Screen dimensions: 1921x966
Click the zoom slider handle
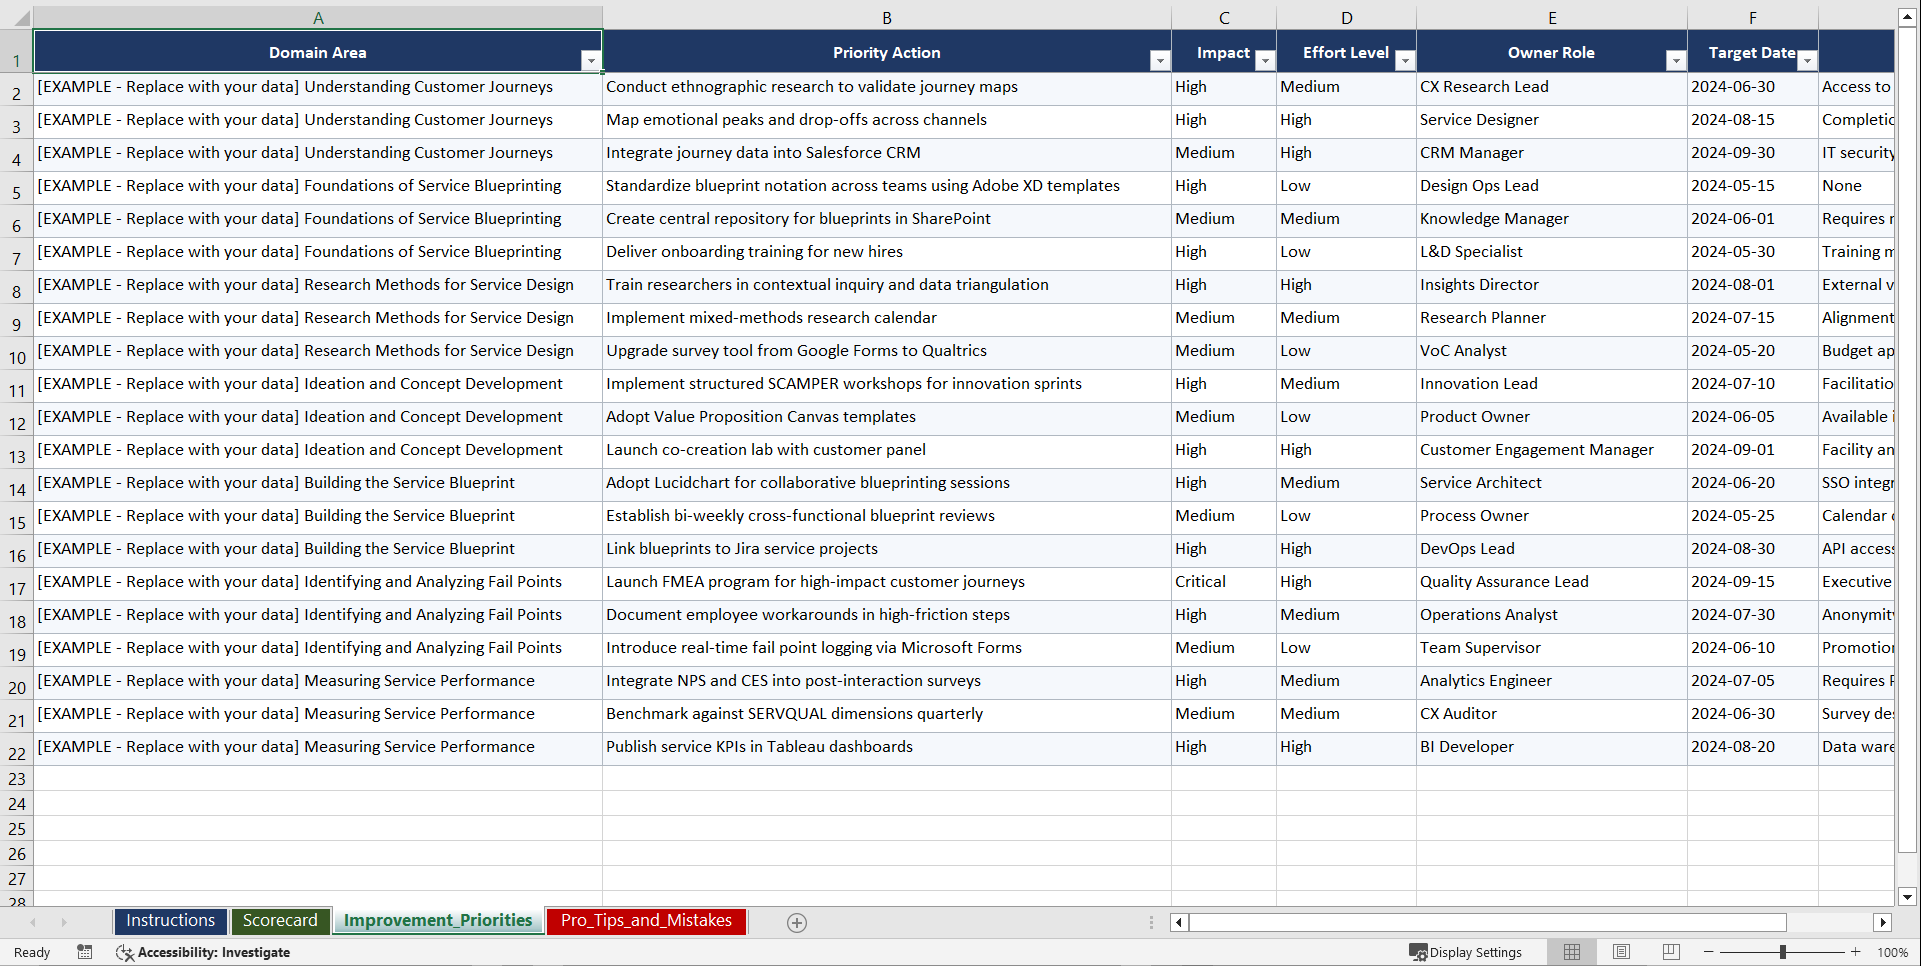coord(1784,952)
